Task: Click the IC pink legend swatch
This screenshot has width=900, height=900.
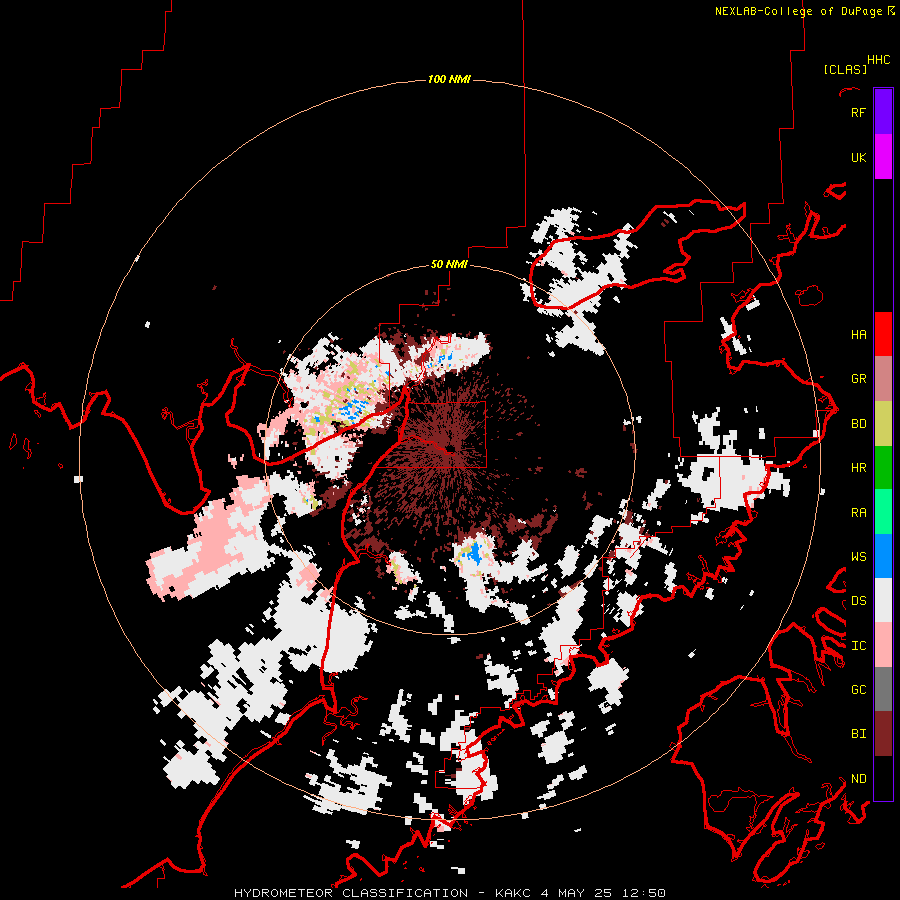Action: click(883, 645)
